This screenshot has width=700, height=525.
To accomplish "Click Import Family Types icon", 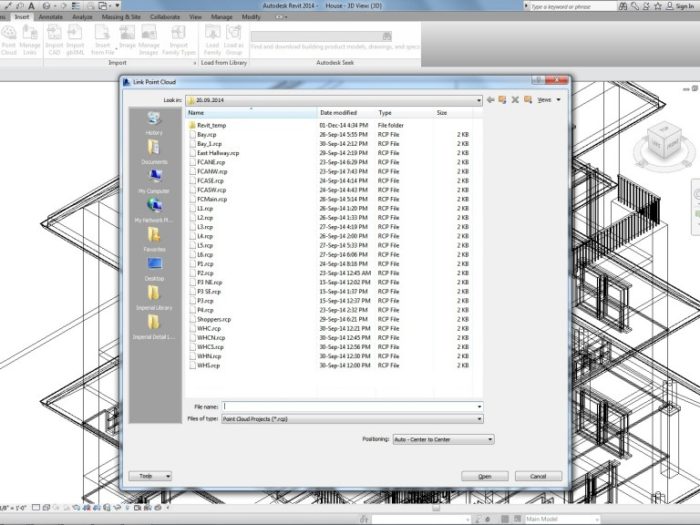I will pos(179,40).
